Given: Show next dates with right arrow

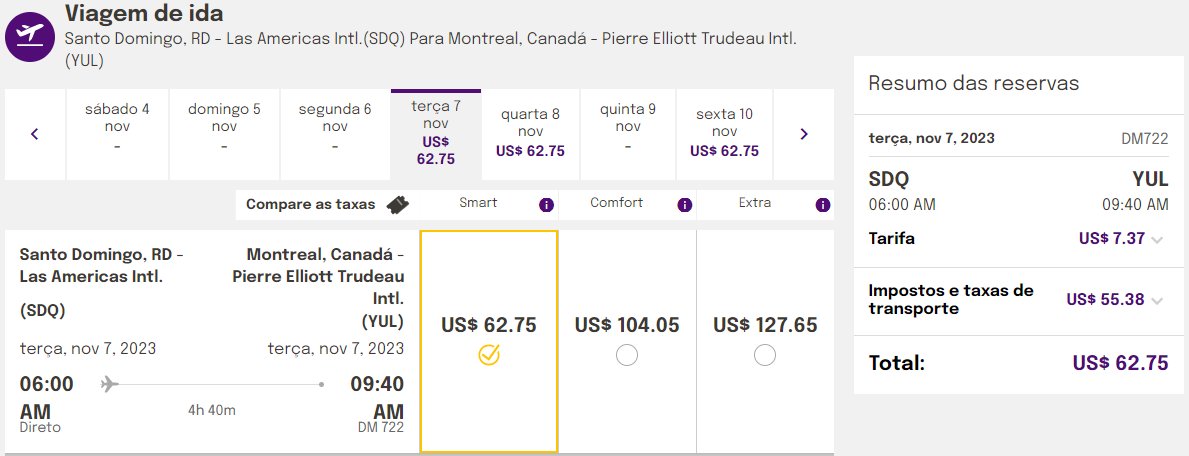Looking at the screenshot, I should [804, 134].
